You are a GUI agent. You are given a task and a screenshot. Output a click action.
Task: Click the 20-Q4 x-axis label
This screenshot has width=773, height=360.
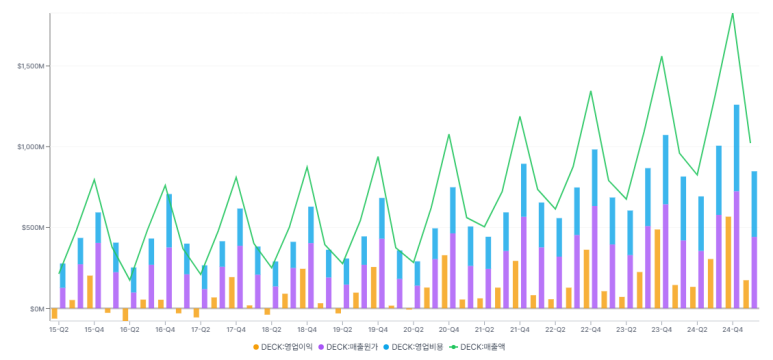point(449,329)
